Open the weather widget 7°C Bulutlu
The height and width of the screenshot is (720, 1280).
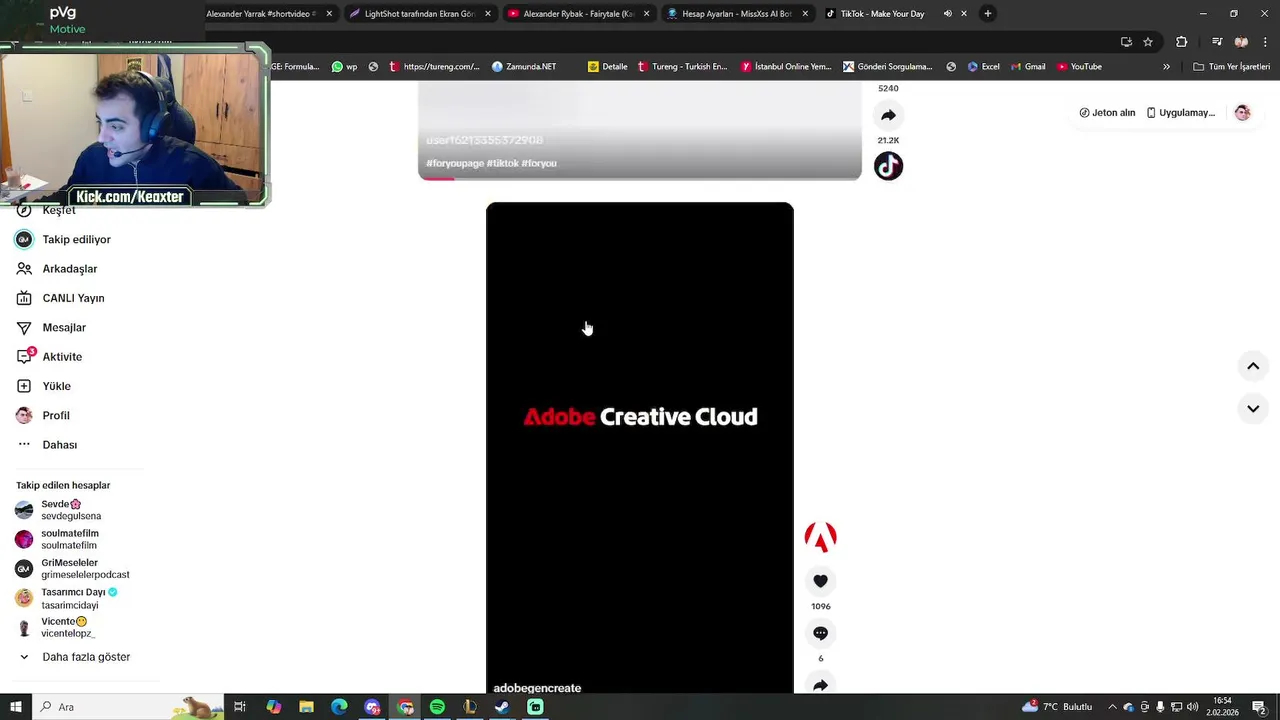pos(1057,707)
